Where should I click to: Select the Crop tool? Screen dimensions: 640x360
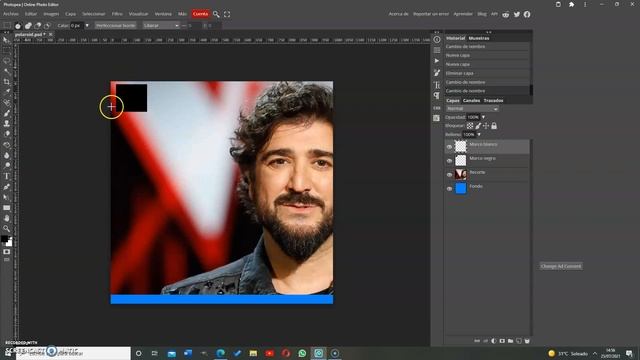click(x=6, y=82)
